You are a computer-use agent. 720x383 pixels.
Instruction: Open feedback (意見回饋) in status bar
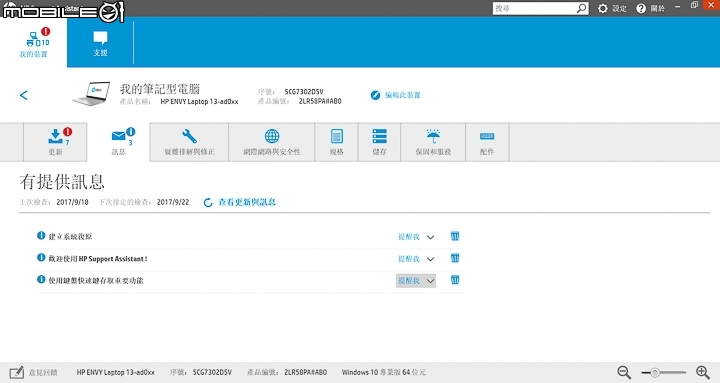click(34, 372)
